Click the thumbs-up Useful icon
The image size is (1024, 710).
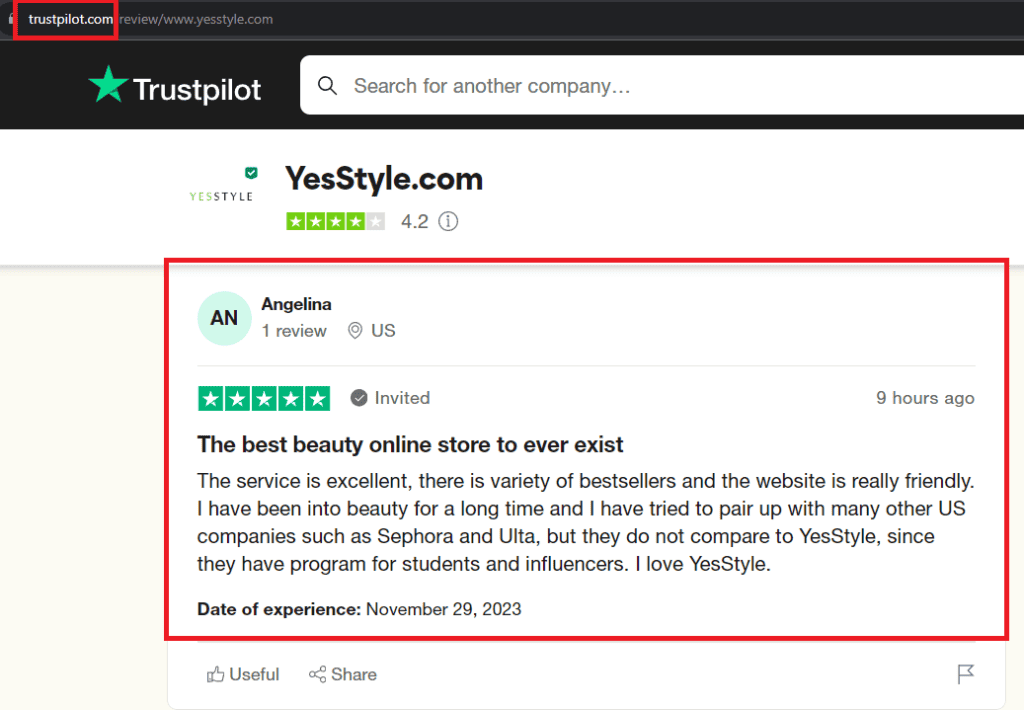(x=216, y=674)
